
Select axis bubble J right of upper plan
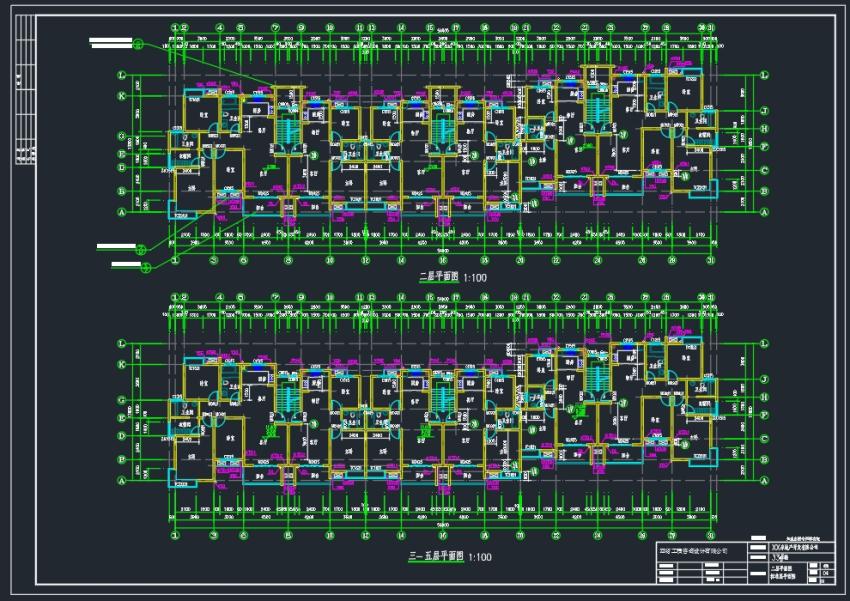tap(765, 111)
